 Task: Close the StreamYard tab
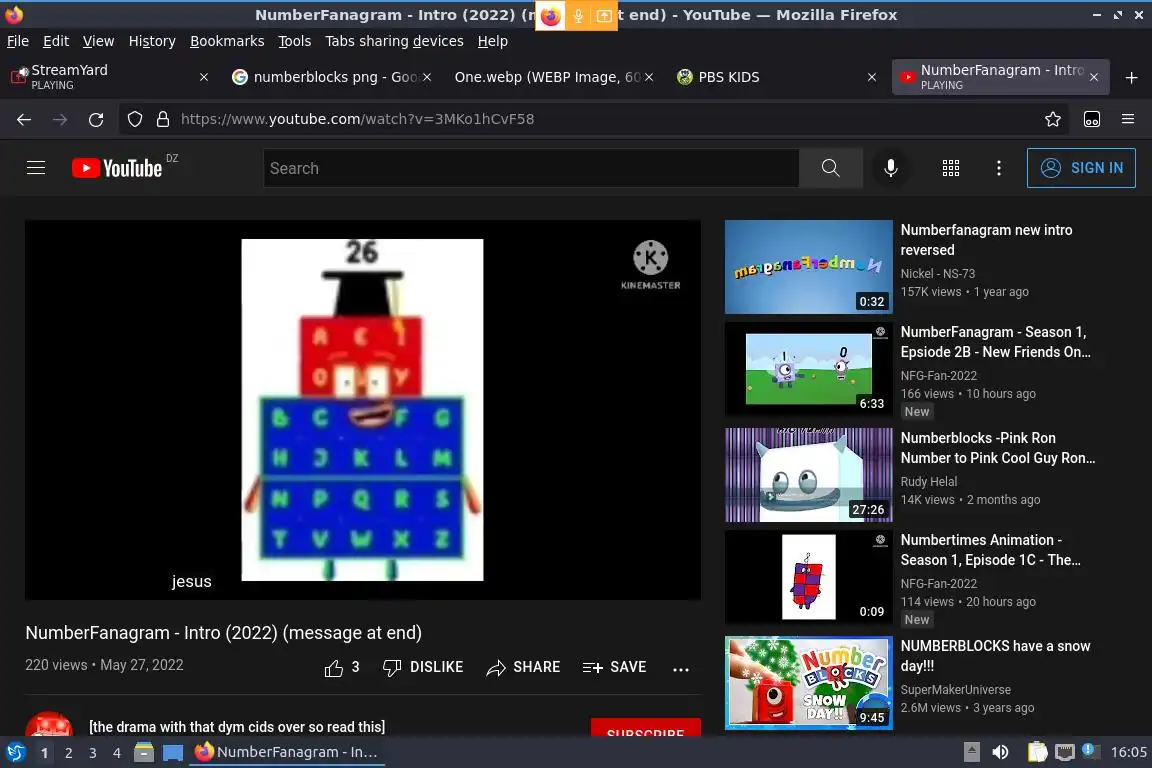click(x=204, y=77)
